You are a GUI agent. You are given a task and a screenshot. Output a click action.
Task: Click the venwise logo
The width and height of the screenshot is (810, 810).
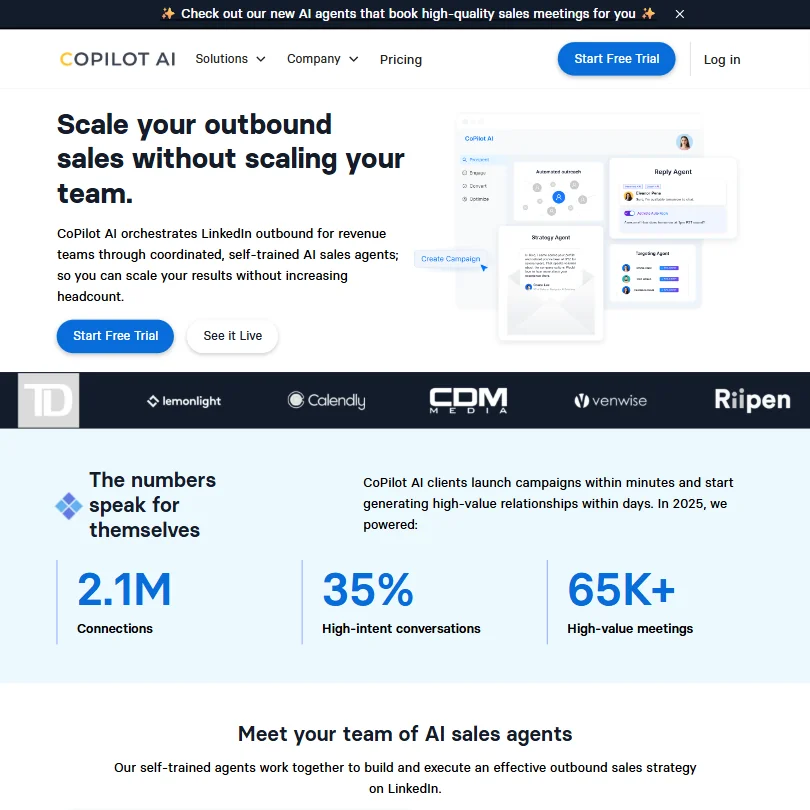click(610, 400)
